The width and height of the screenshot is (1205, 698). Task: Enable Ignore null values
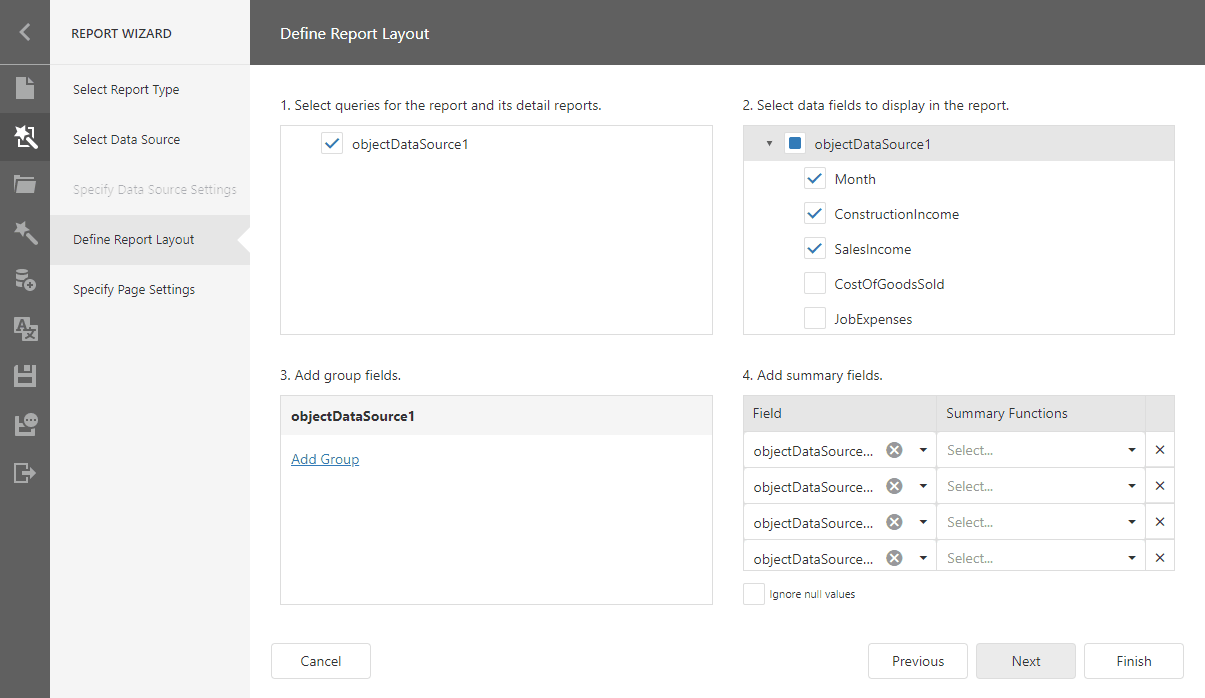pos(753,593)
